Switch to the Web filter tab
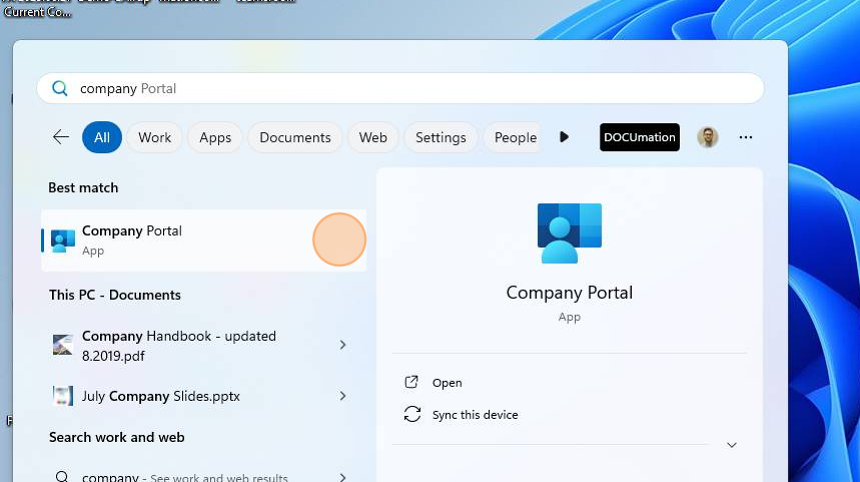860x482 pixels. [x=373, y=137]
